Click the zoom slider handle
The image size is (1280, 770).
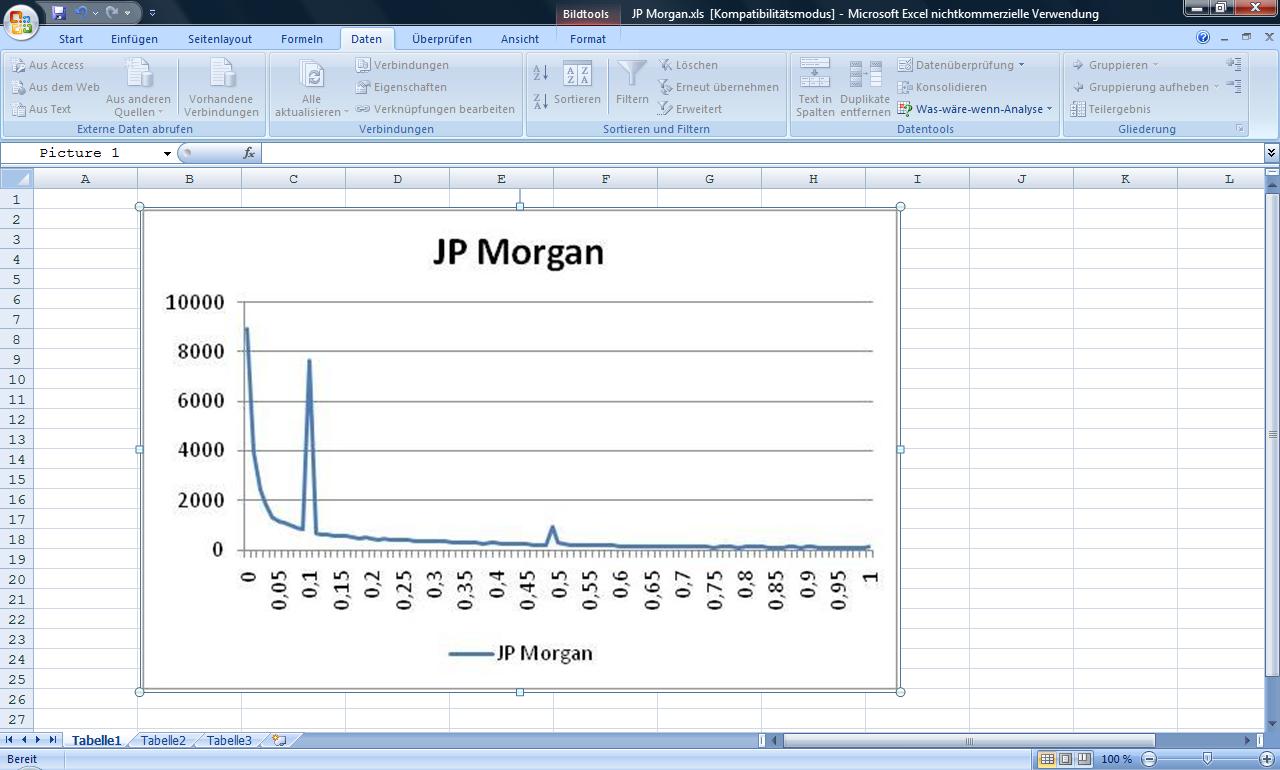(x=1207, y=760)
